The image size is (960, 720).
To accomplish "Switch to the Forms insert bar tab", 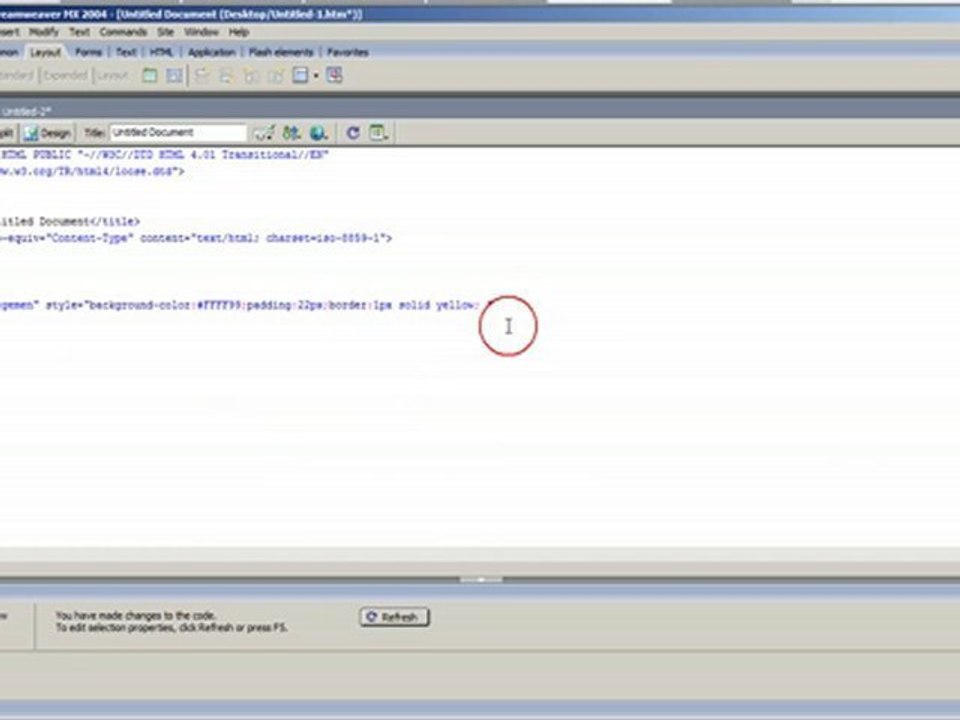I will 88,52.
